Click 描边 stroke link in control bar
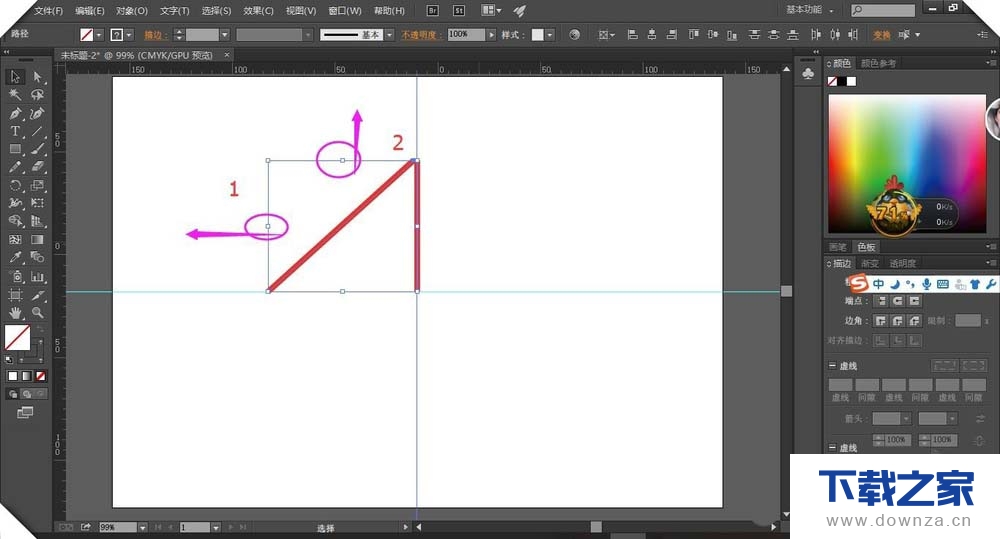Viewport: 1000px width, 539px height. tap(156, 35)
